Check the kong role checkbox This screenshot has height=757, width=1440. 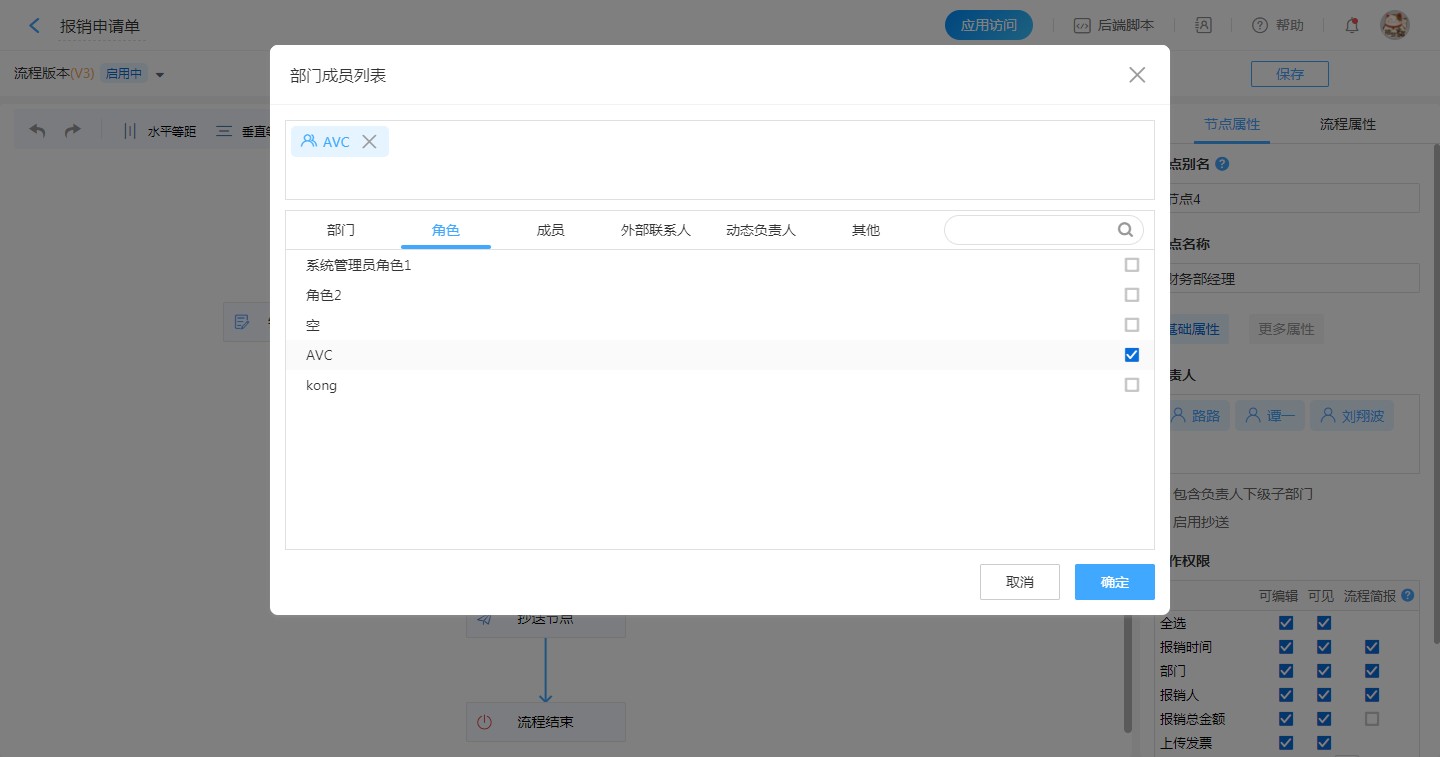coord(1132,385)
